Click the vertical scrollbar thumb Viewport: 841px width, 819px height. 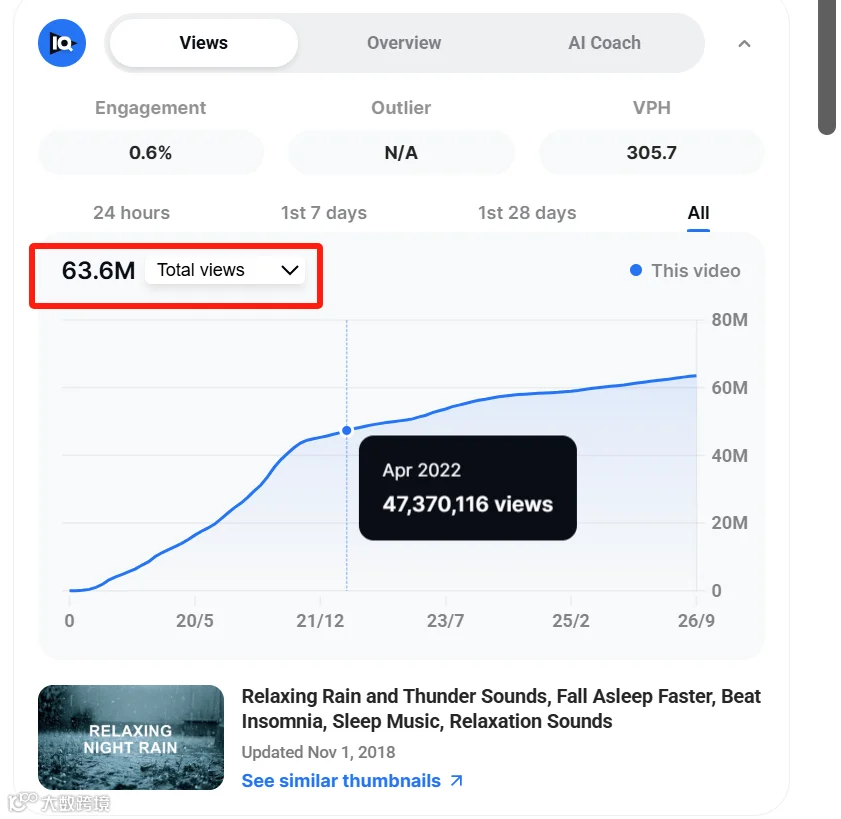(x=827, y=67)
